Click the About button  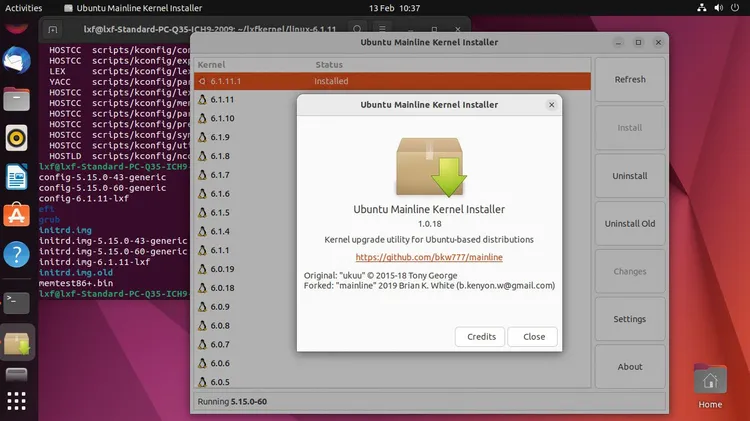(x=630, y=367)
